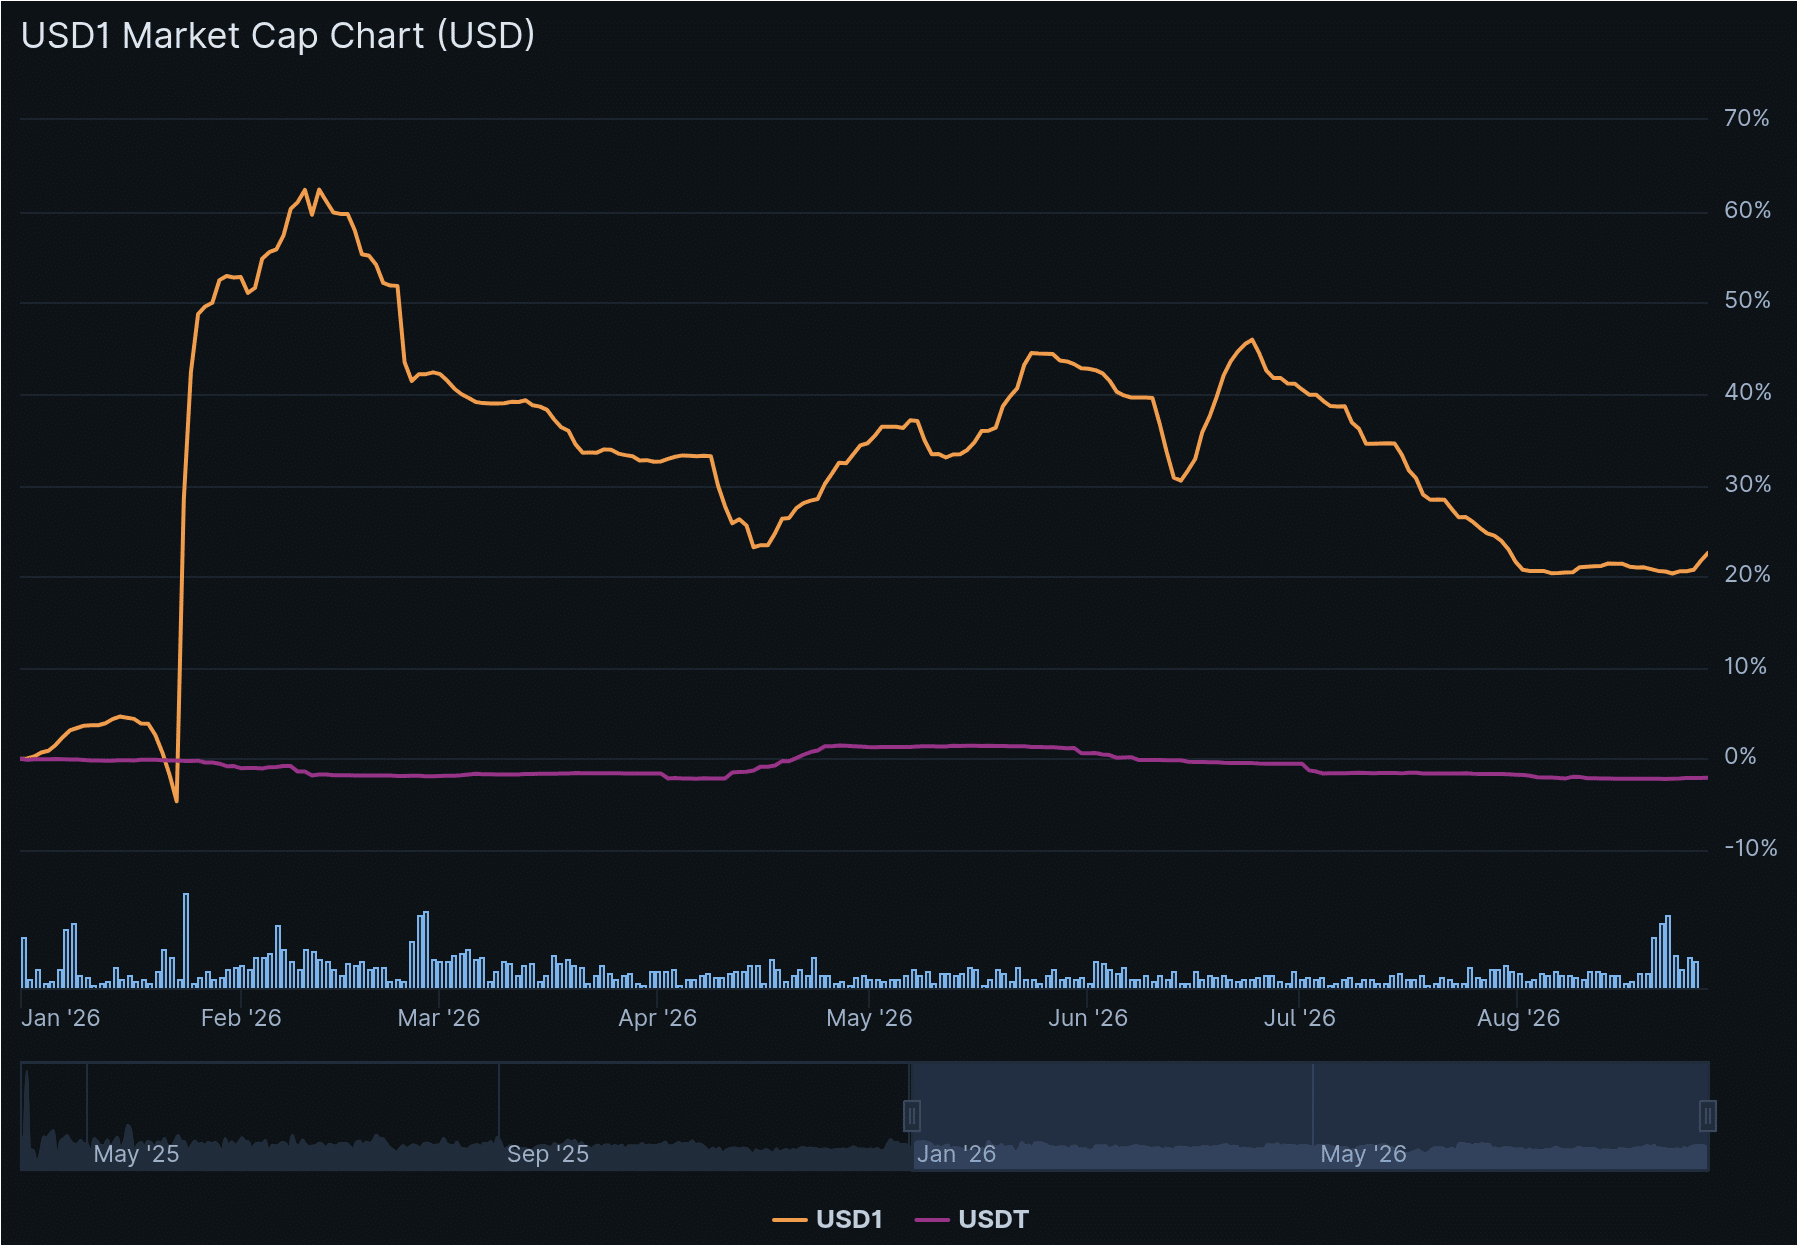
Task: Click the 40% y-axis label
Action: click(1747, 392)
